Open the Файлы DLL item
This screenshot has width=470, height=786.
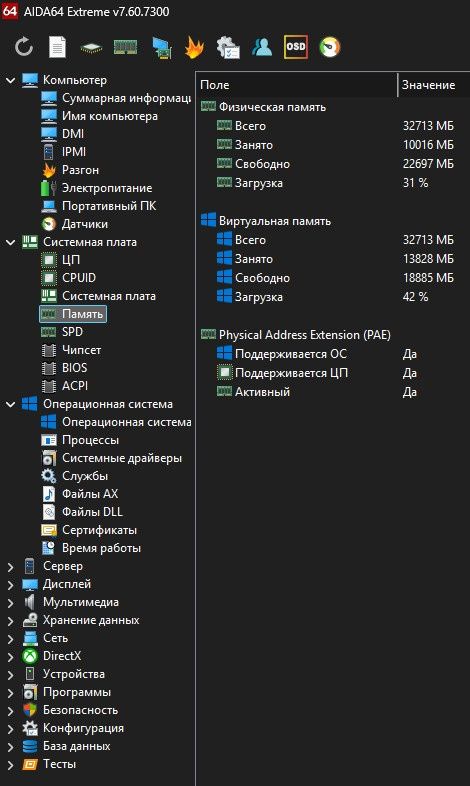click(82, 512)
